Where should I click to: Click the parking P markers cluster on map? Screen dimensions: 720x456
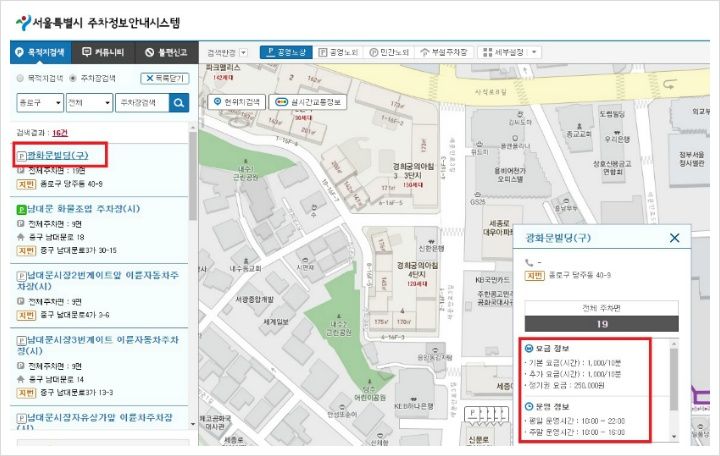point(487,415)
